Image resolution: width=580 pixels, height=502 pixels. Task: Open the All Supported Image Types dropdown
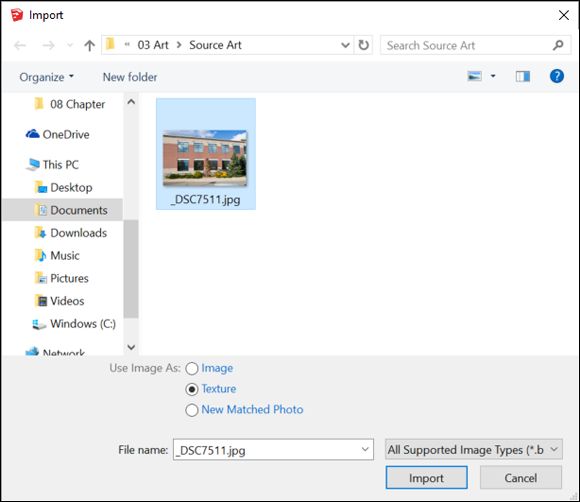pyautogui.click(x=473, y=449)
